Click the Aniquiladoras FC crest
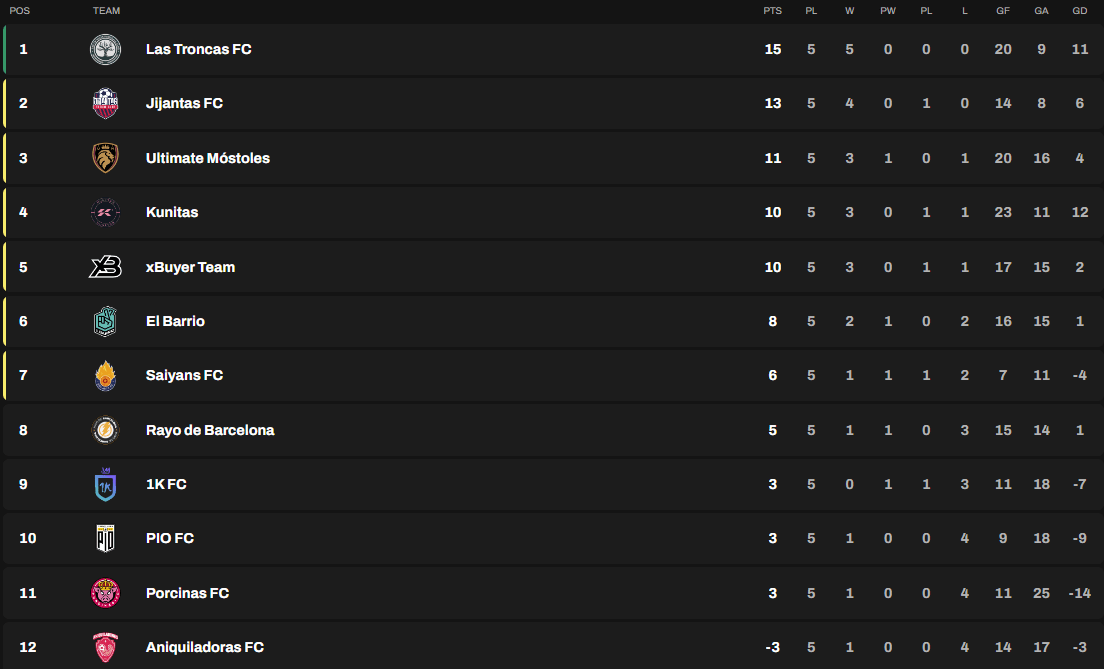 click(x=106, y=647)
